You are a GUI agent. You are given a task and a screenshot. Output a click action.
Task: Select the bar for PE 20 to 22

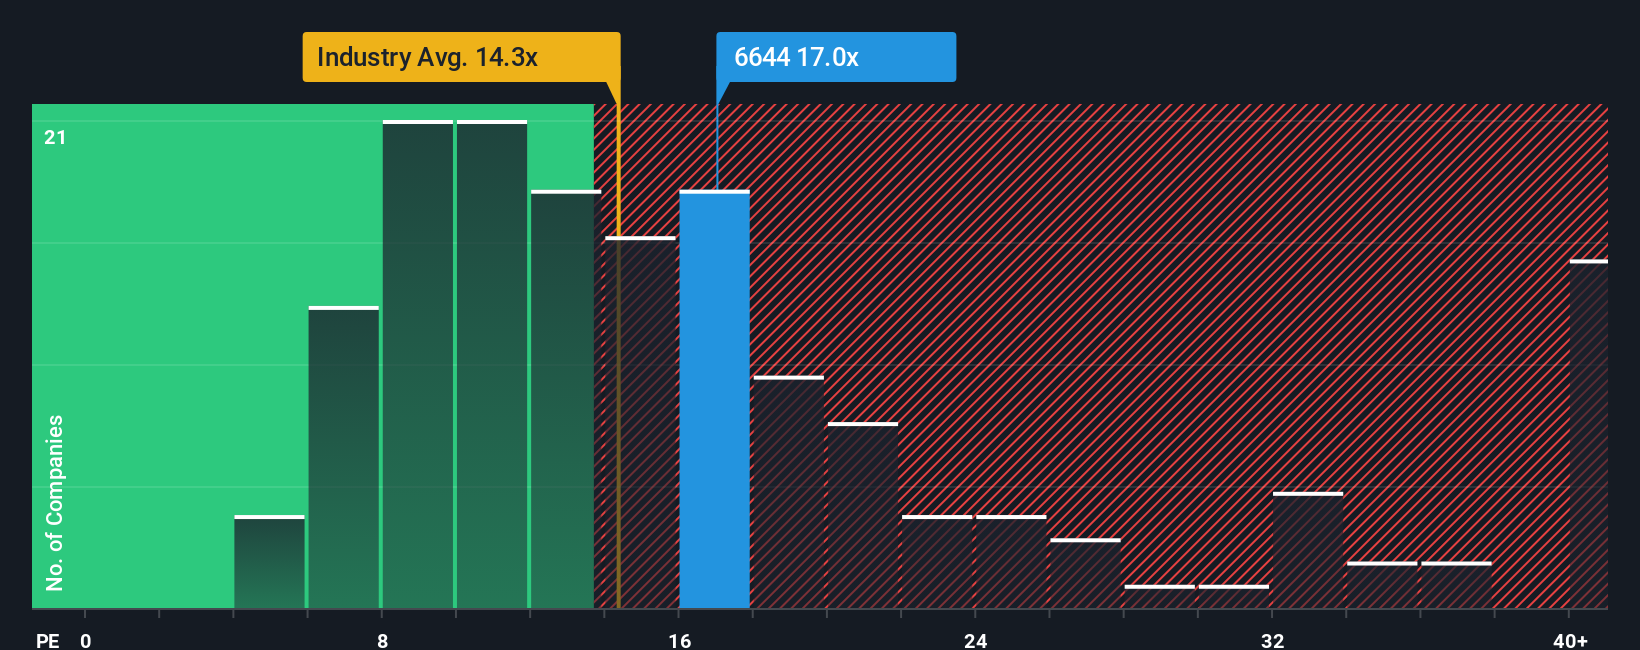pyautogui.click(x=863, y=515)
